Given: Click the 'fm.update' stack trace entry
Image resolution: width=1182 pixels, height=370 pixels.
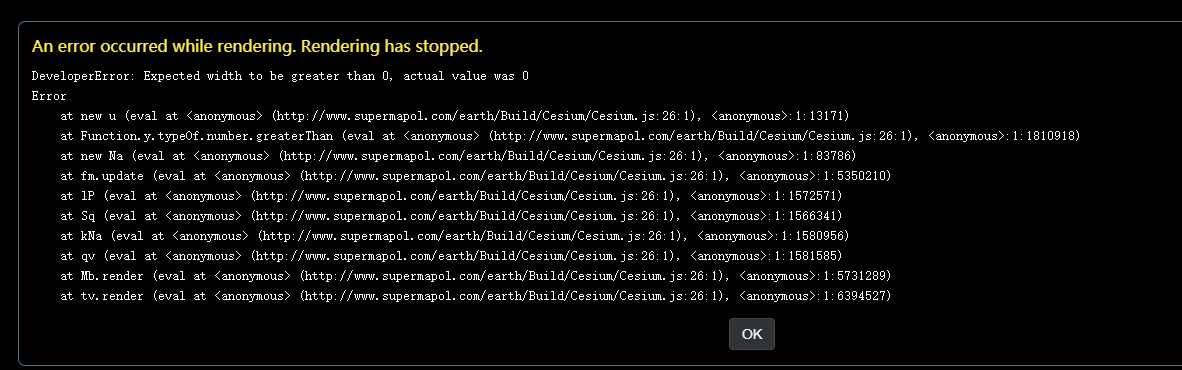Looking at the screenshot, I should pos(476,176).
